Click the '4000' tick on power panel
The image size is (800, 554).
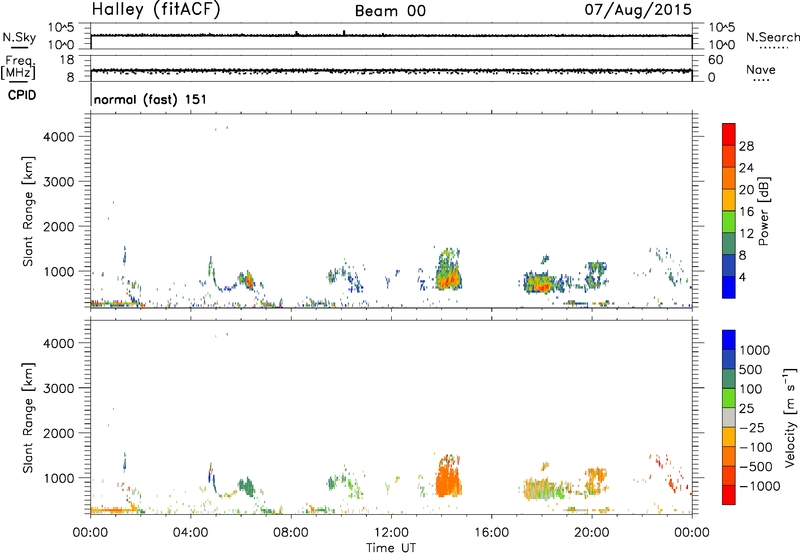(x=59, y=137)
